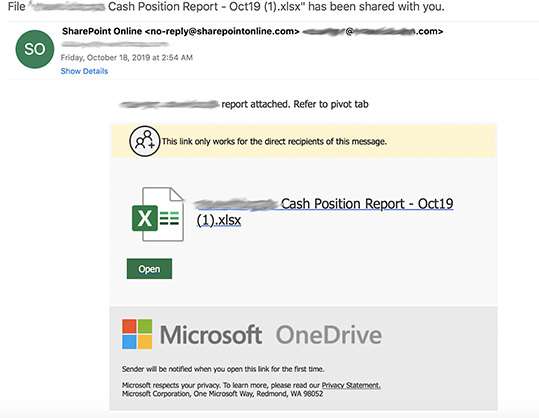Select Microsoft Corporation Redmond address line

(222, 394)
